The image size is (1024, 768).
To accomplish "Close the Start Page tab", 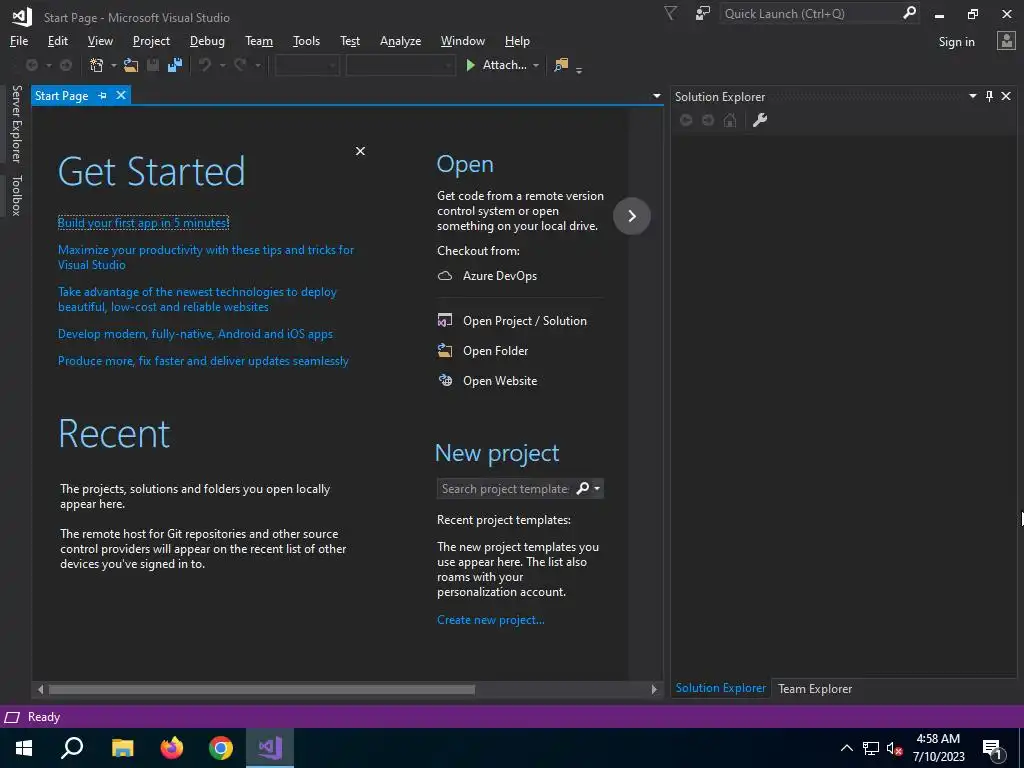I will coord(121,95).
